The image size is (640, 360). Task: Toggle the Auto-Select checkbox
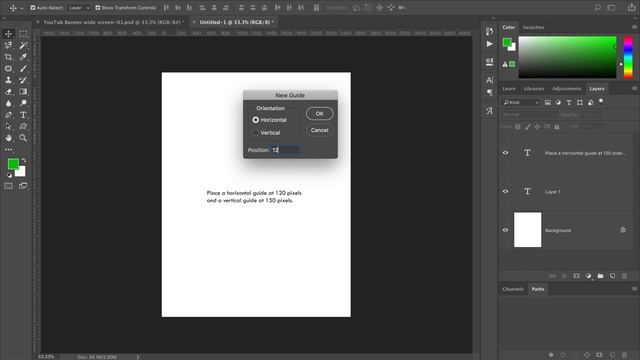pos(33,8)
